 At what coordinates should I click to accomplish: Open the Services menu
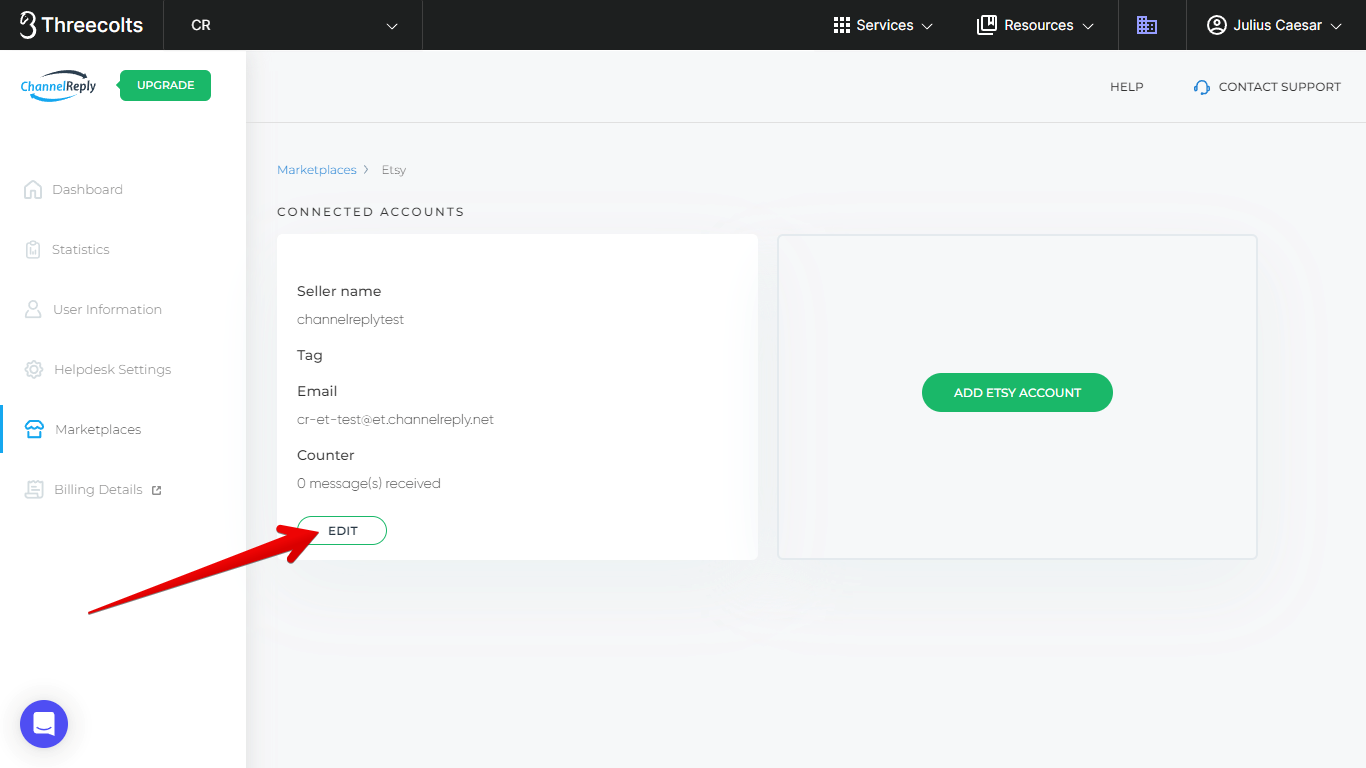(883, 25)
